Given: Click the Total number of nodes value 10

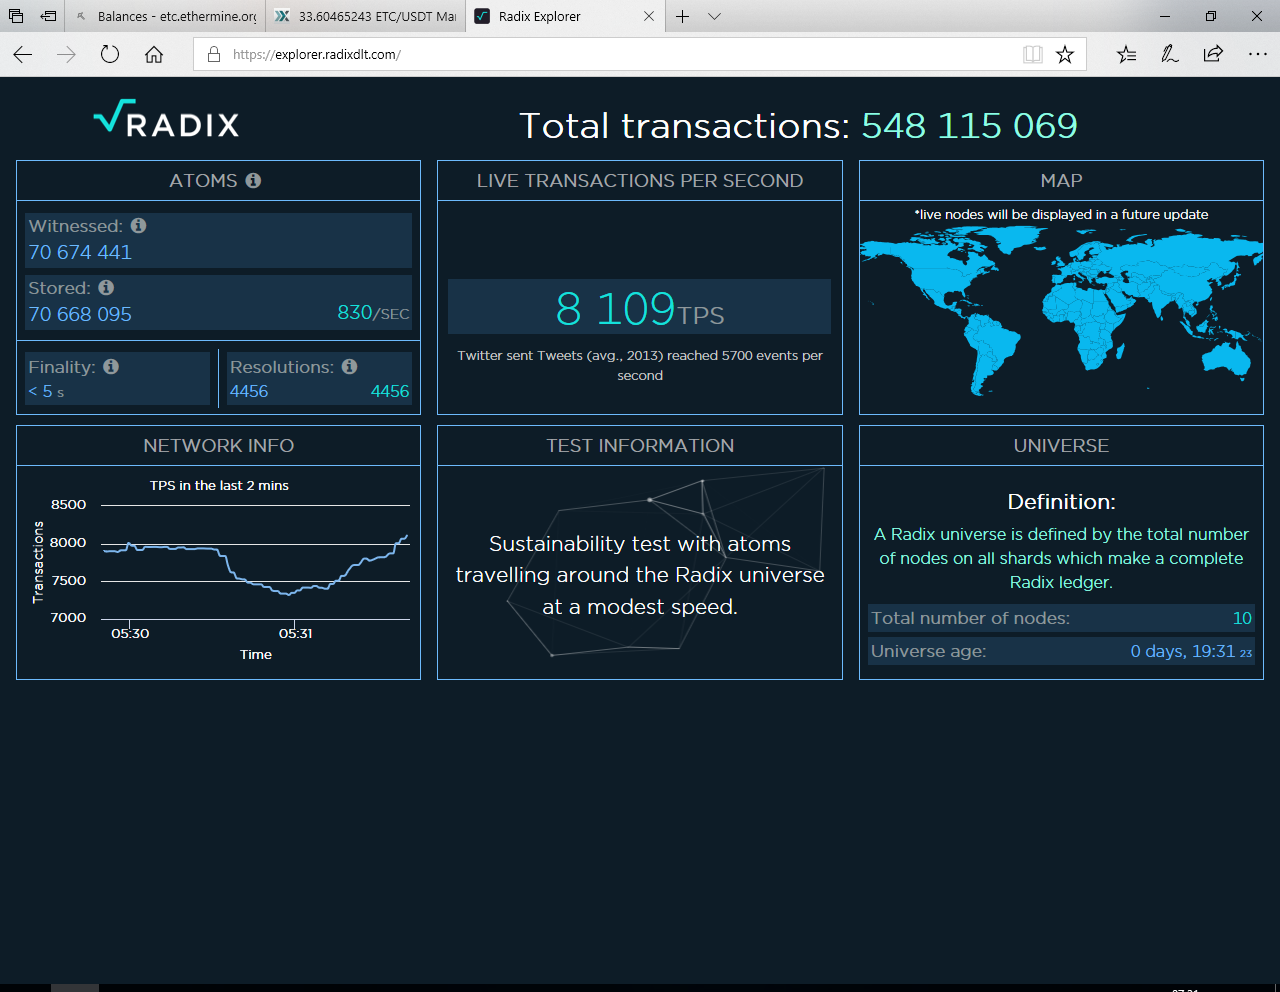Looking at the screenshot, I should coord(1242,618).
